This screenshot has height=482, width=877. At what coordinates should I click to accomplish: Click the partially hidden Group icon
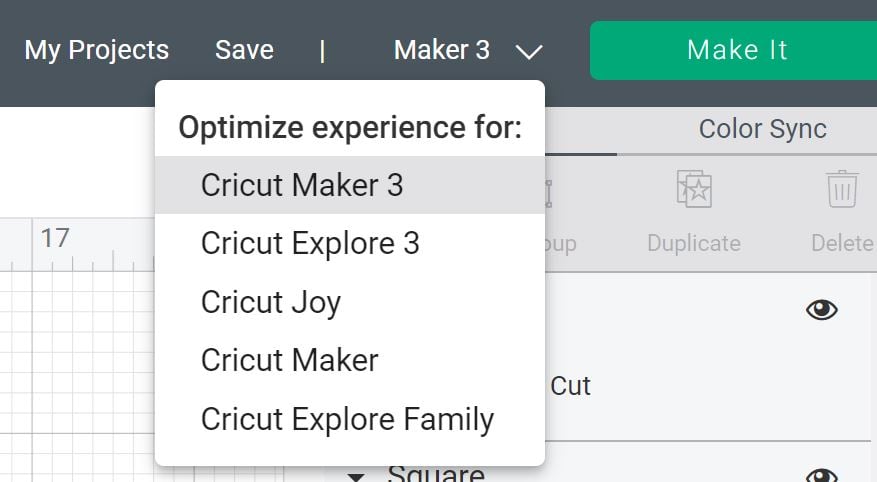click(549, 193)
